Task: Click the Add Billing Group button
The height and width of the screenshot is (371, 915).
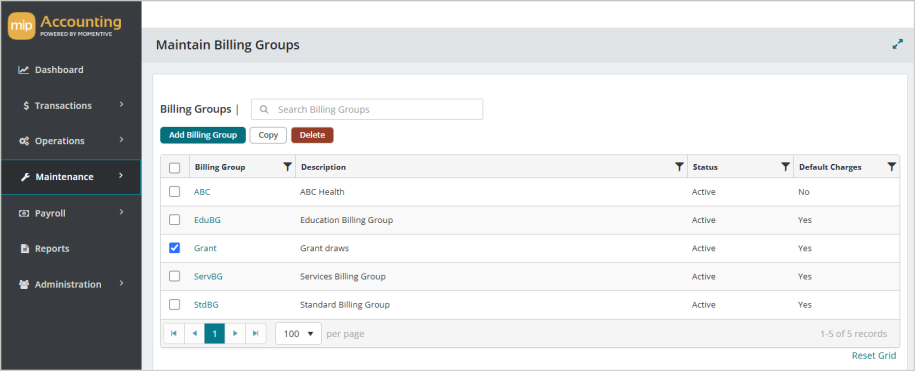Action: (x=203, y=135)
